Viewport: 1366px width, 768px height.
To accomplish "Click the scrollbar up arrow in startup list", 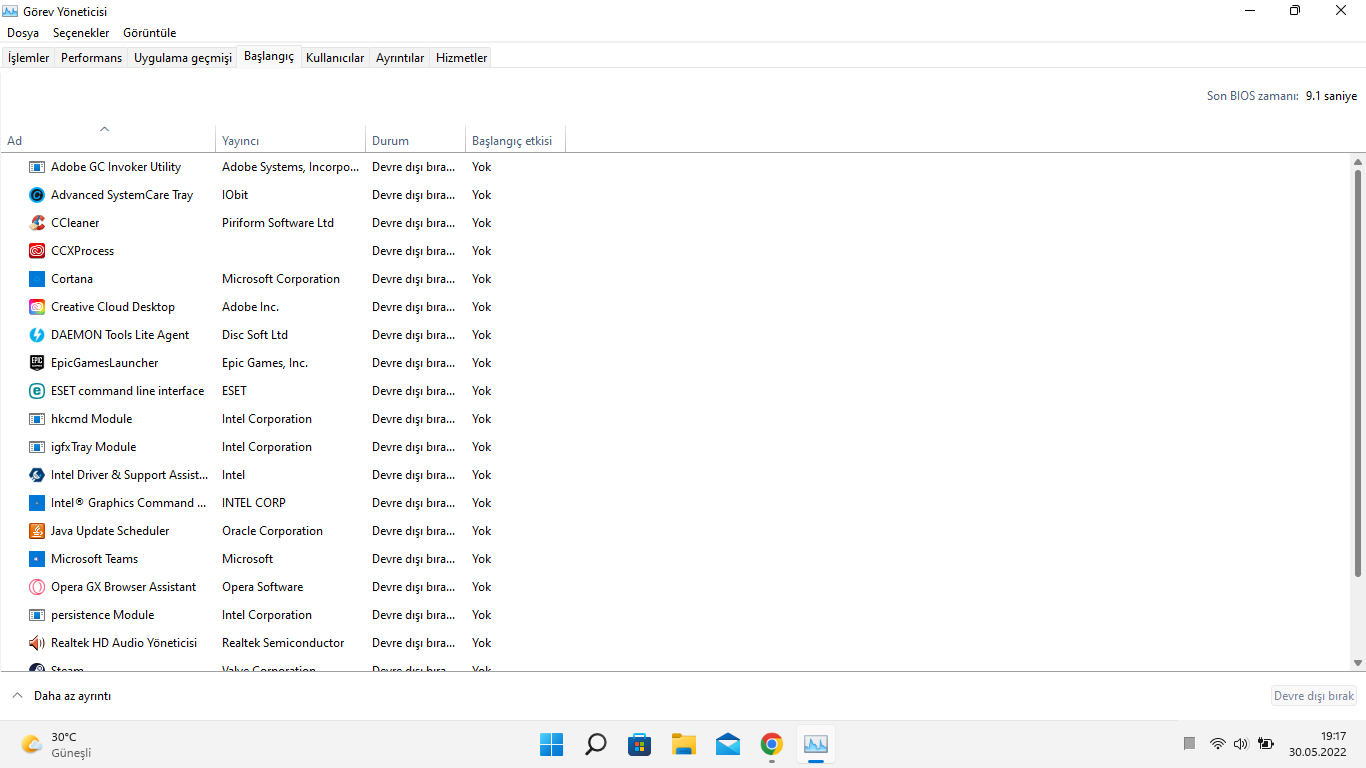I will tap(1358, 161).
